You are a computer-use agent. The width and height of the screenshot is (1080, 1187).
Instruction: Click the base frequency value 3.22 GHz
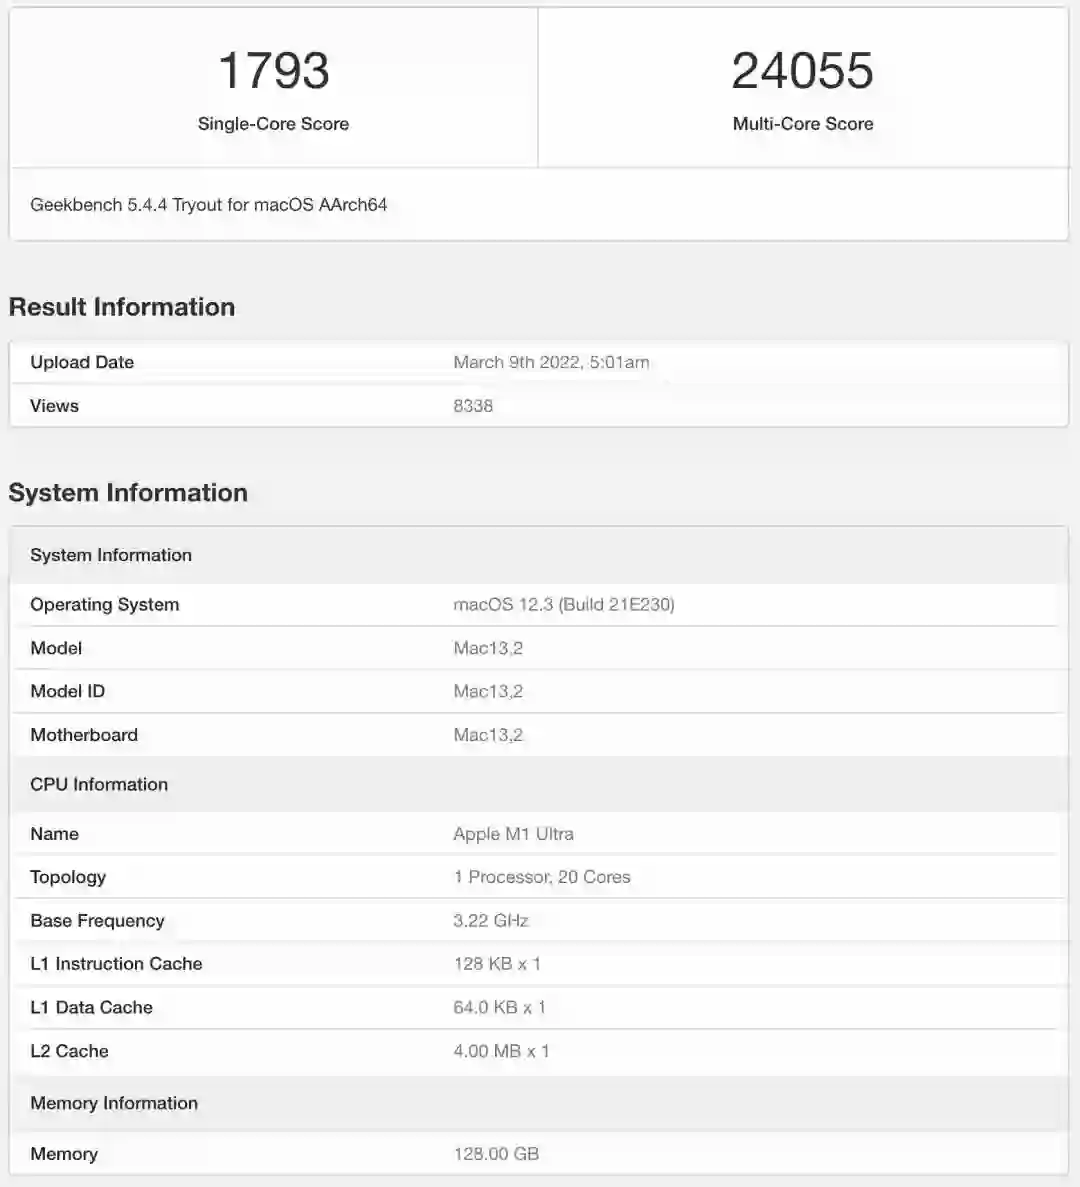(490, 921)
